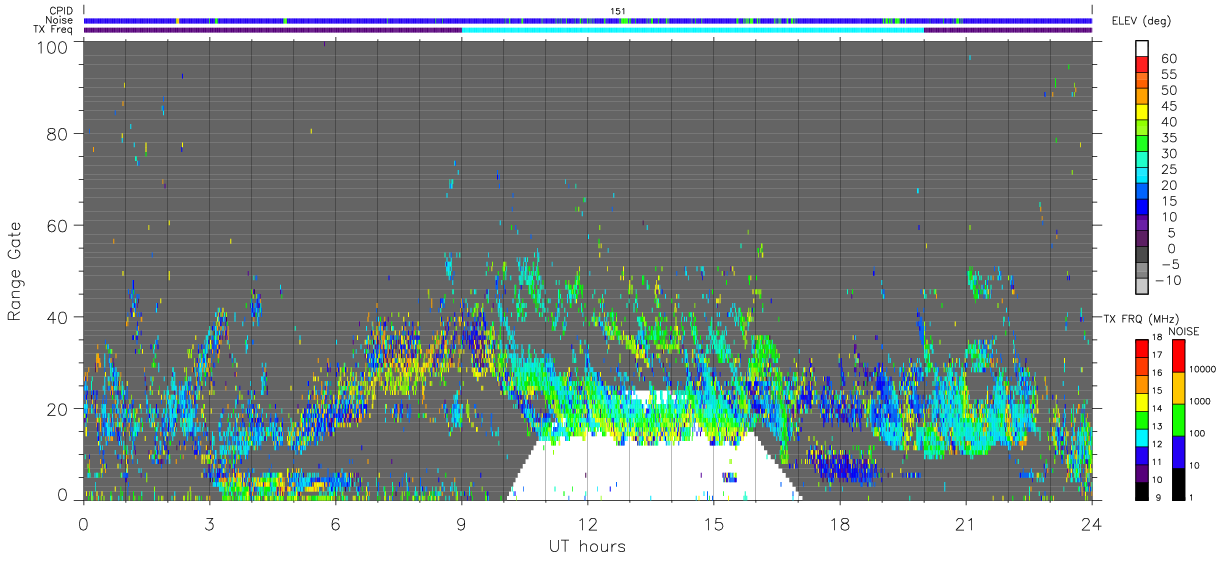Click the x-axis tick label 18
The width and height of the screenshot is (1228, 567).
(840, 523)
